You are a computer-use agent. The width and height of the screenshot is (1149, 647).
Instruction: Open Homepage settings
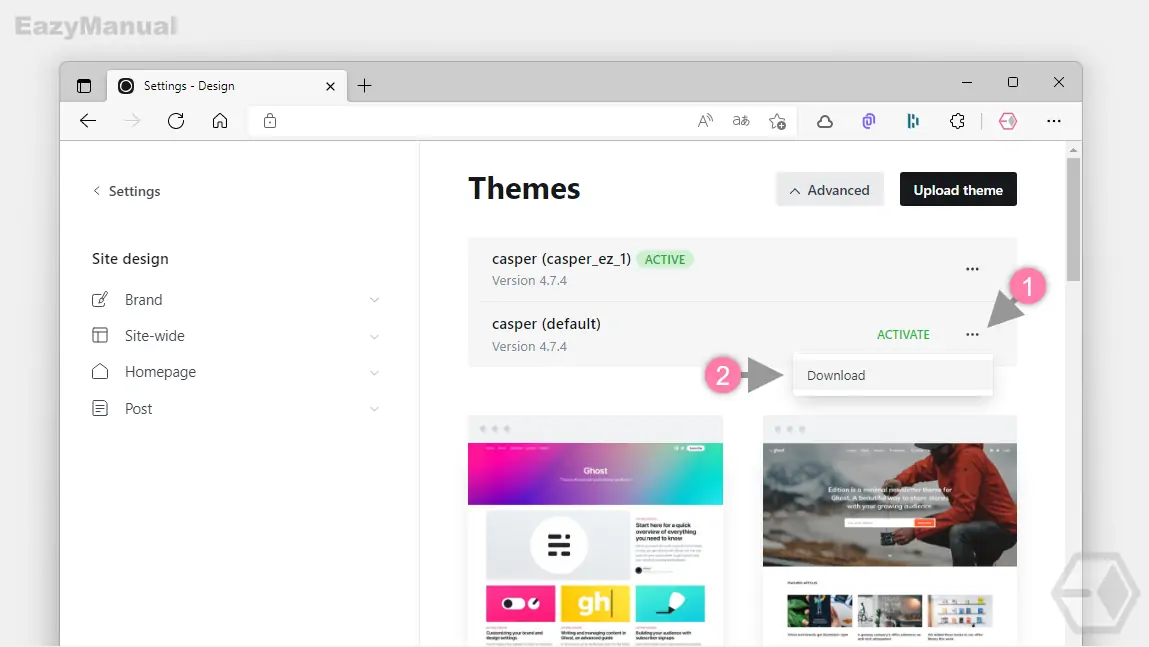tap(234, 371)
